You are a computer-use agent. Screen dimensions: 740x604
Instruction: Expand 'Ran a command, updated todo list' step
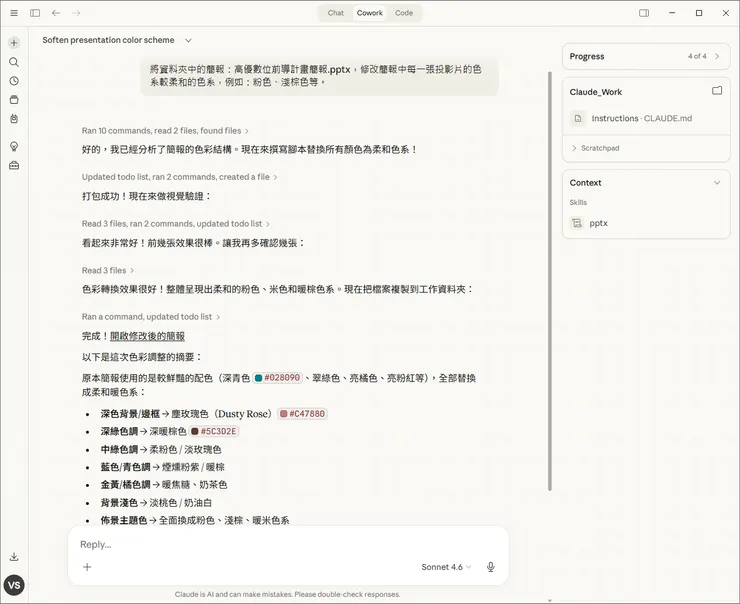tap(151, 317)
